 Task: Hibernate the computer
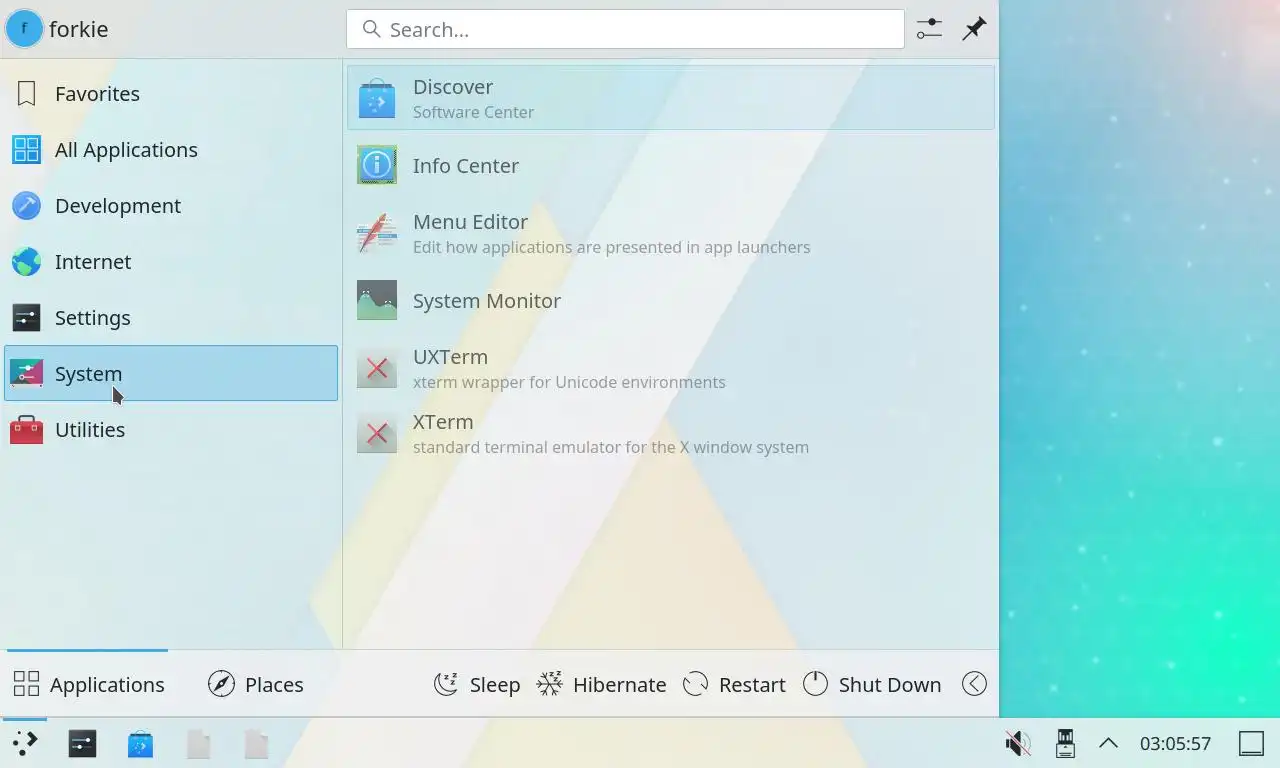[601, 684]
